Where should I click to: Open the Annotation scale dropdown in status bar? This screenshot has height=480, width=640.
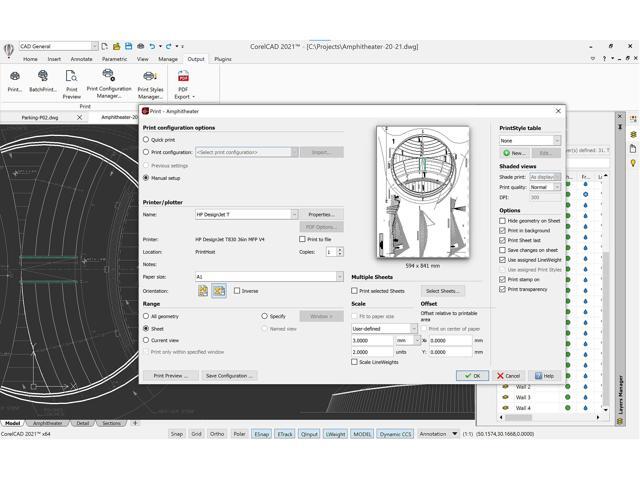tap(454, 433)
